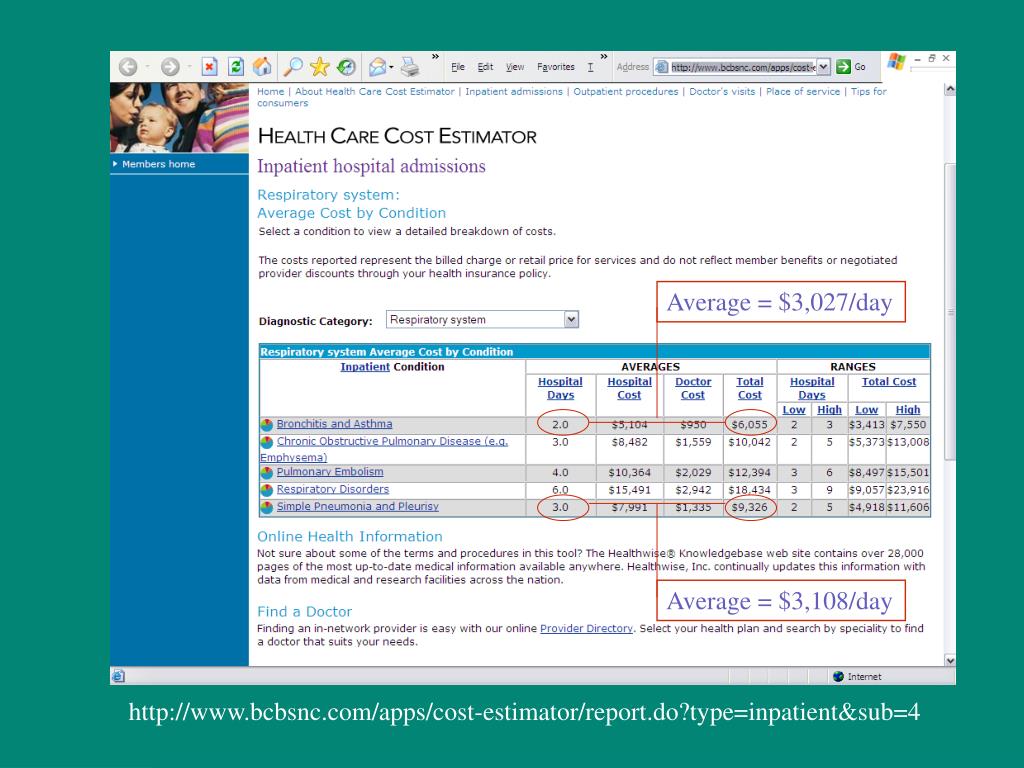
Task: Click the Print printer icon
Action: (409, 67)
